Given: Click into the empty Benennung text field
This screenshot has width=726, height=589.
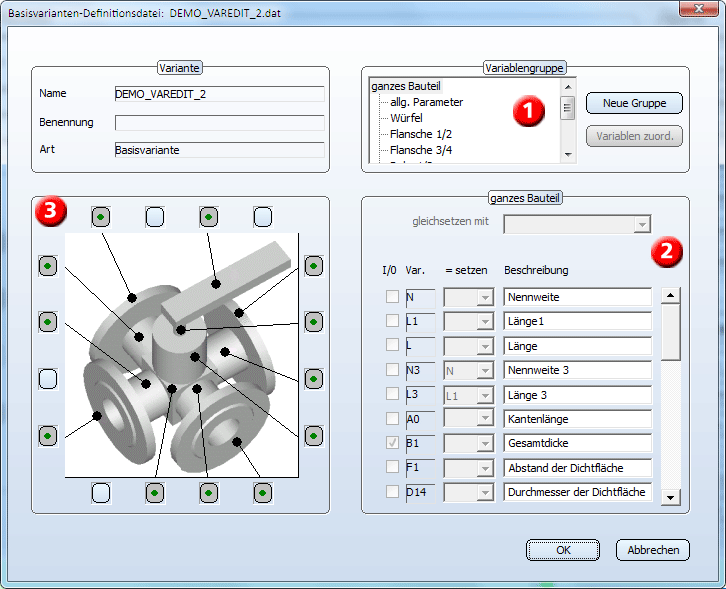Looking at the screenshot, I should tap(219, 123).
